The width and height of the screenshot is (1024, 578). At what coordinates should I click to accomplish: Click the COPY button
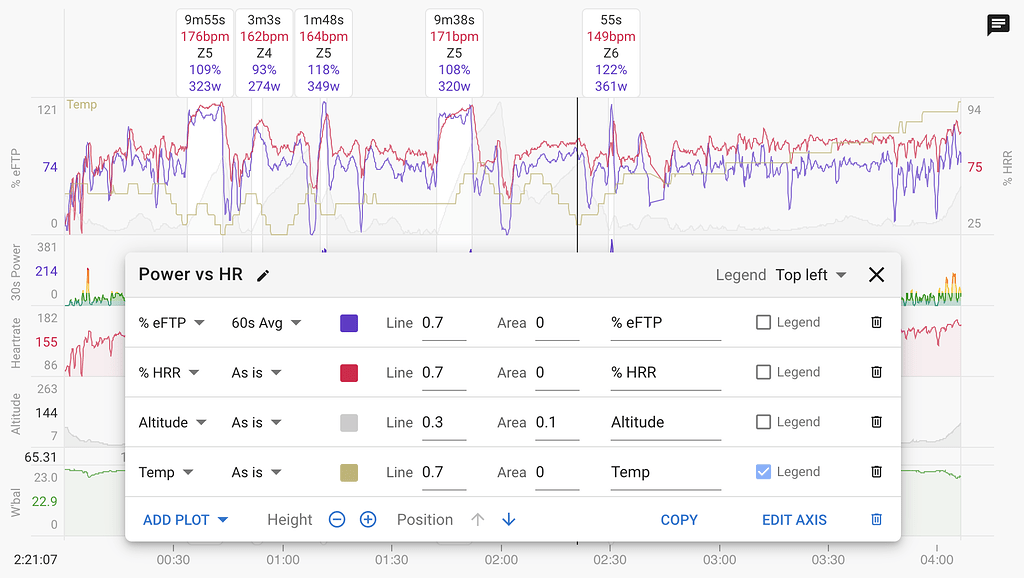[679, 519]
